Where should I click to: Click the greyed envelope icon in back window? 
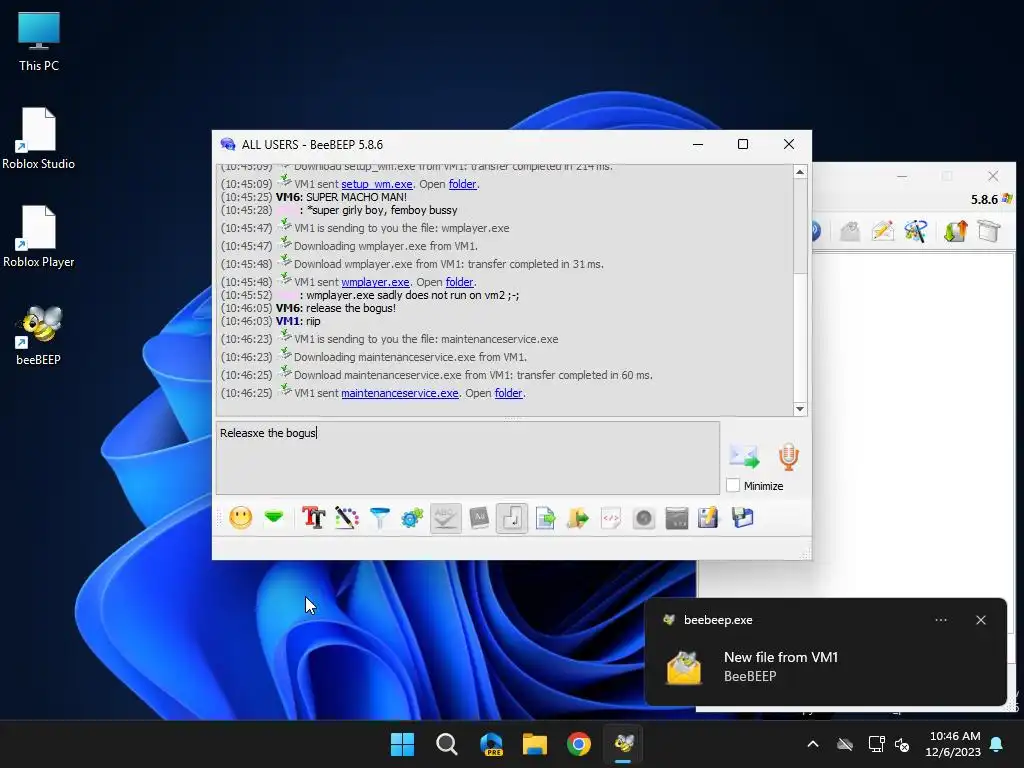point(850,231)
